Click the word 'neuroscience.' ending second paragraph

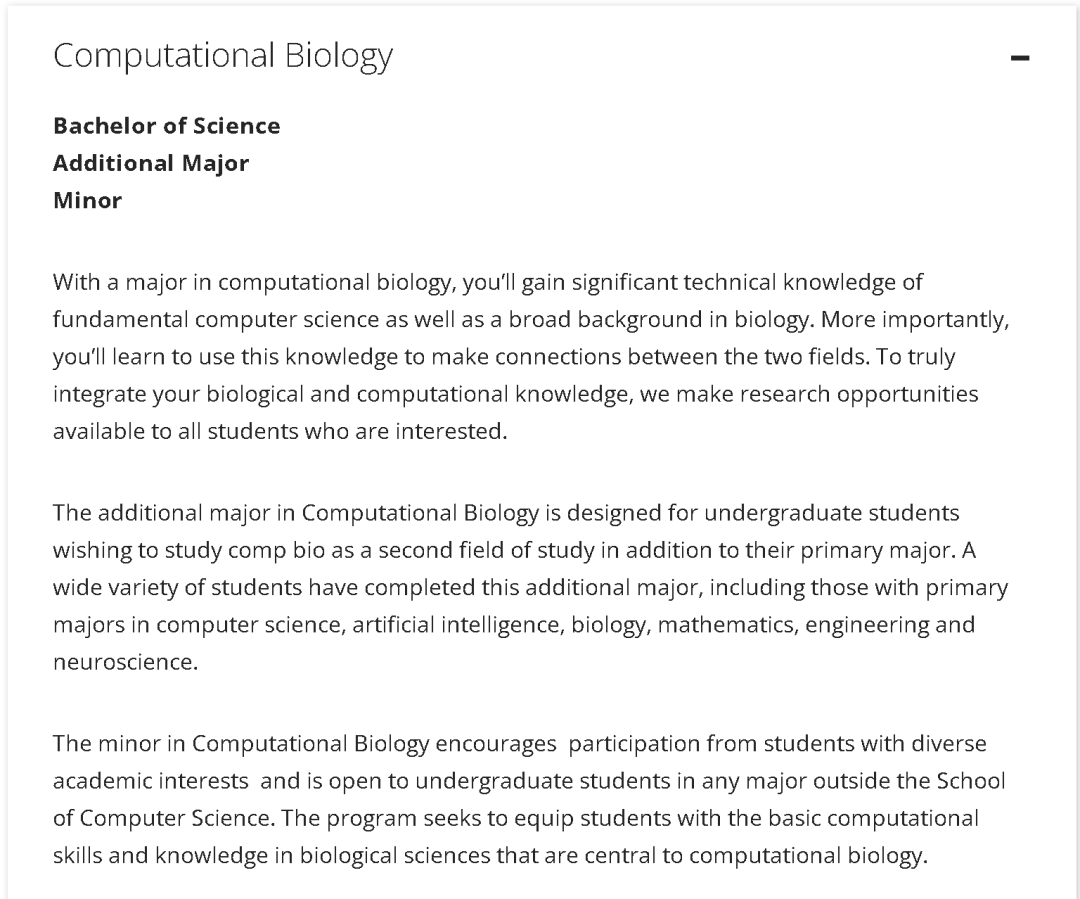coord(125,662)
